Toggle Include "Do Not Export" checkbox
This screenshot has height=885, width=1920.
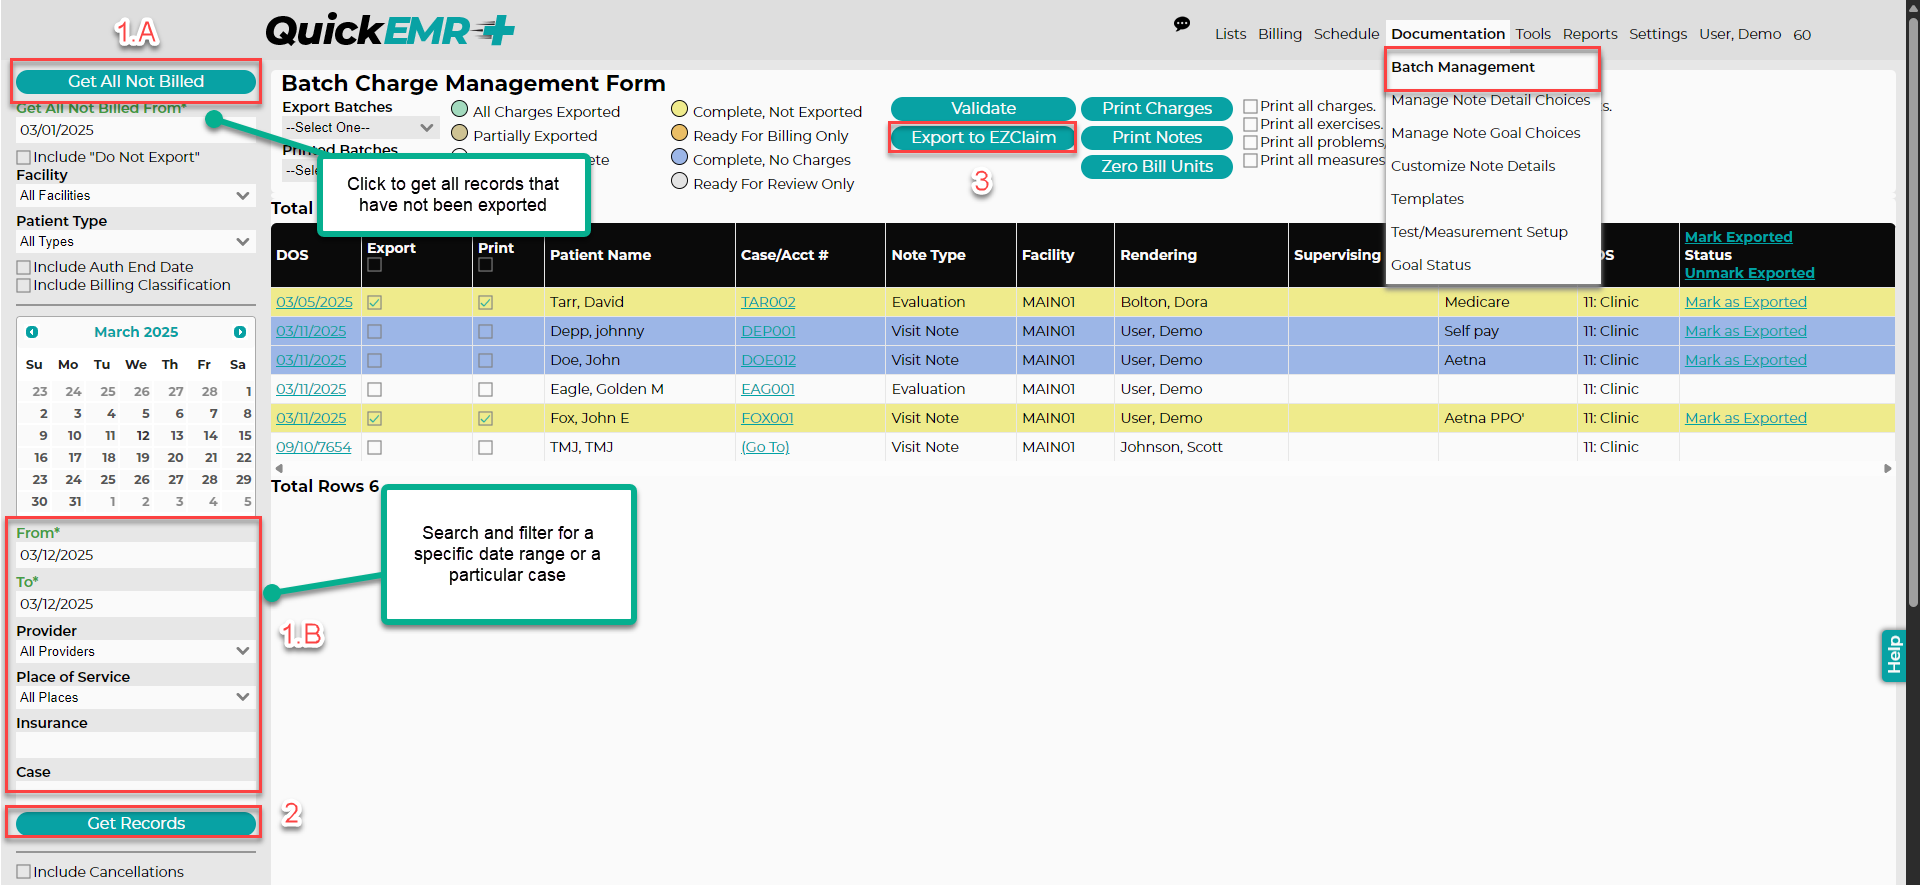24,157
